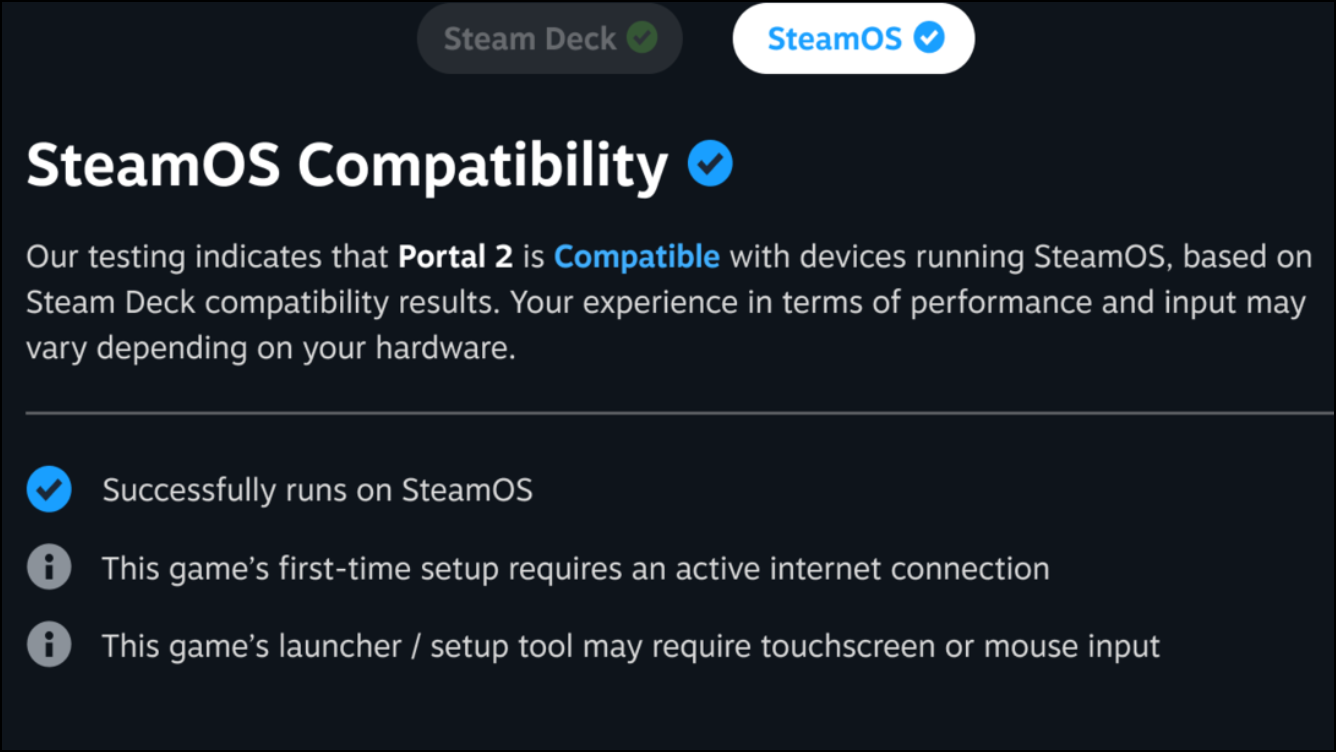Image resolution: width=1336 pixels, height=752 pixels.
Task: Click blue check icon next to Successfully runs
Action: click(49, 490)
